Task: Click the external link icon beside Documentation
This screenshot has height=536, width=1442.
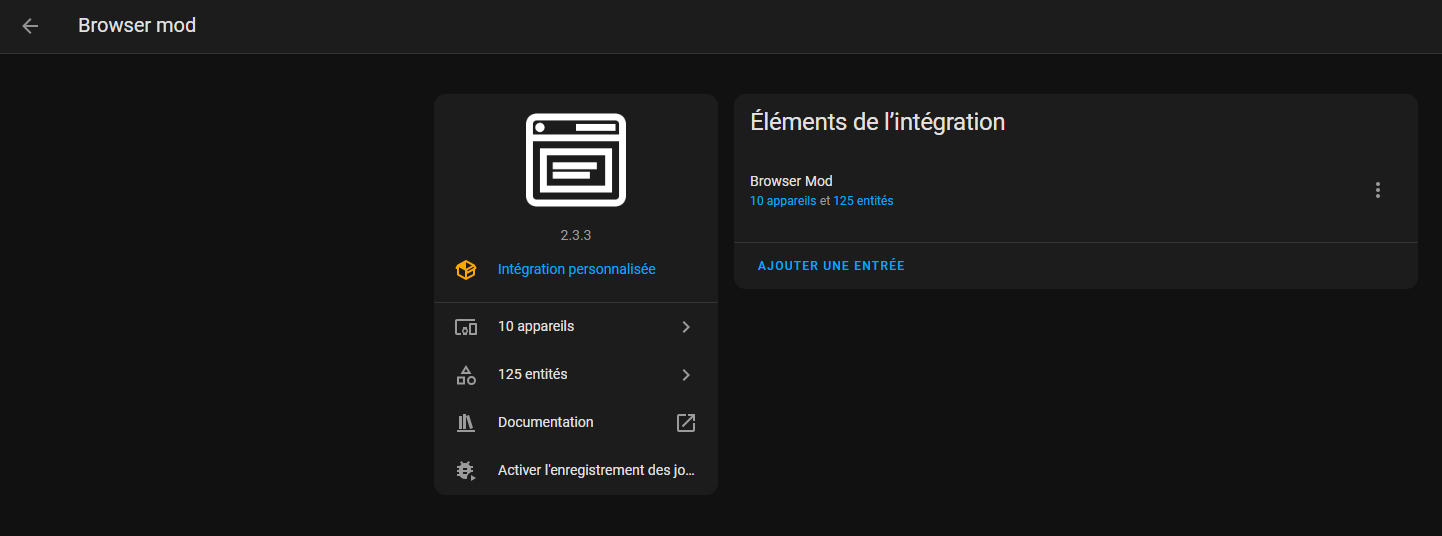Action: 686,423
